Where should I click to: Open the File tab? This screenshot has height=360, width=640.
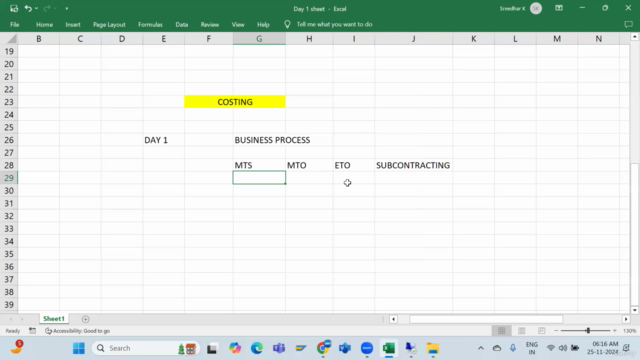point(15,24)
